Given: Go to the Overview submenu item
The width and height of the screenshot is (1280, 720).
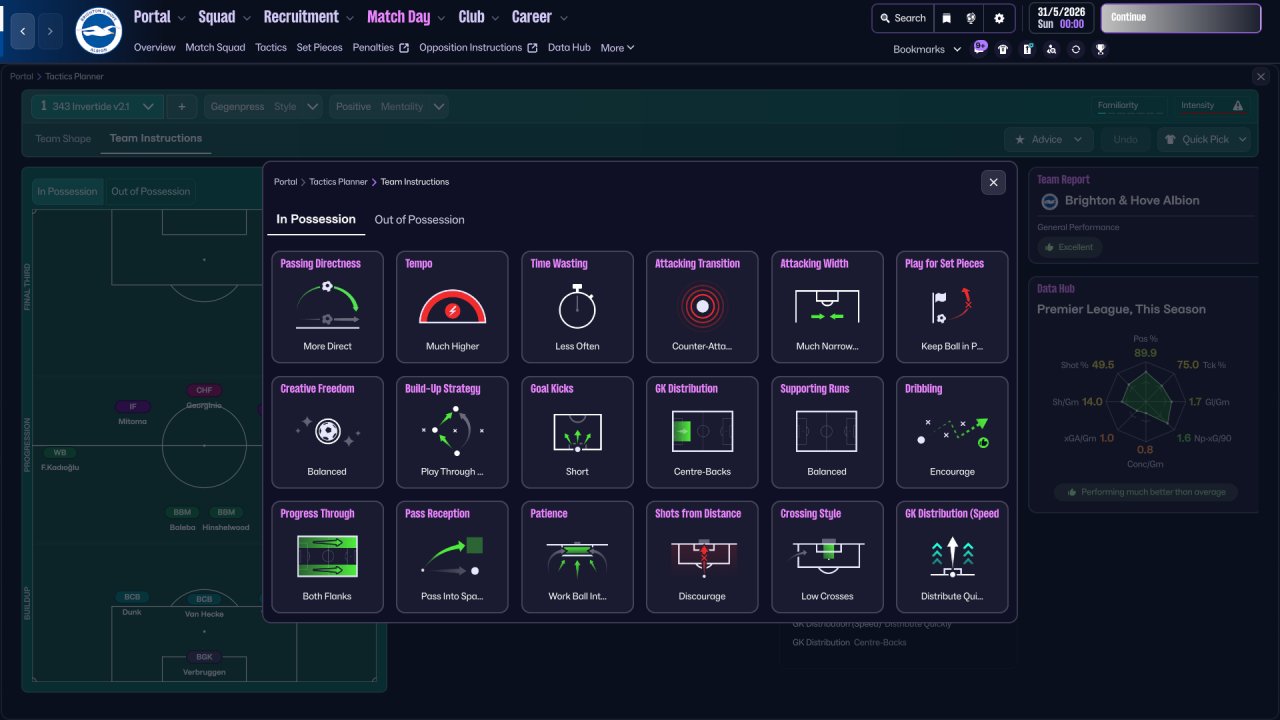Looking at the screenshot, I should 154,47.
